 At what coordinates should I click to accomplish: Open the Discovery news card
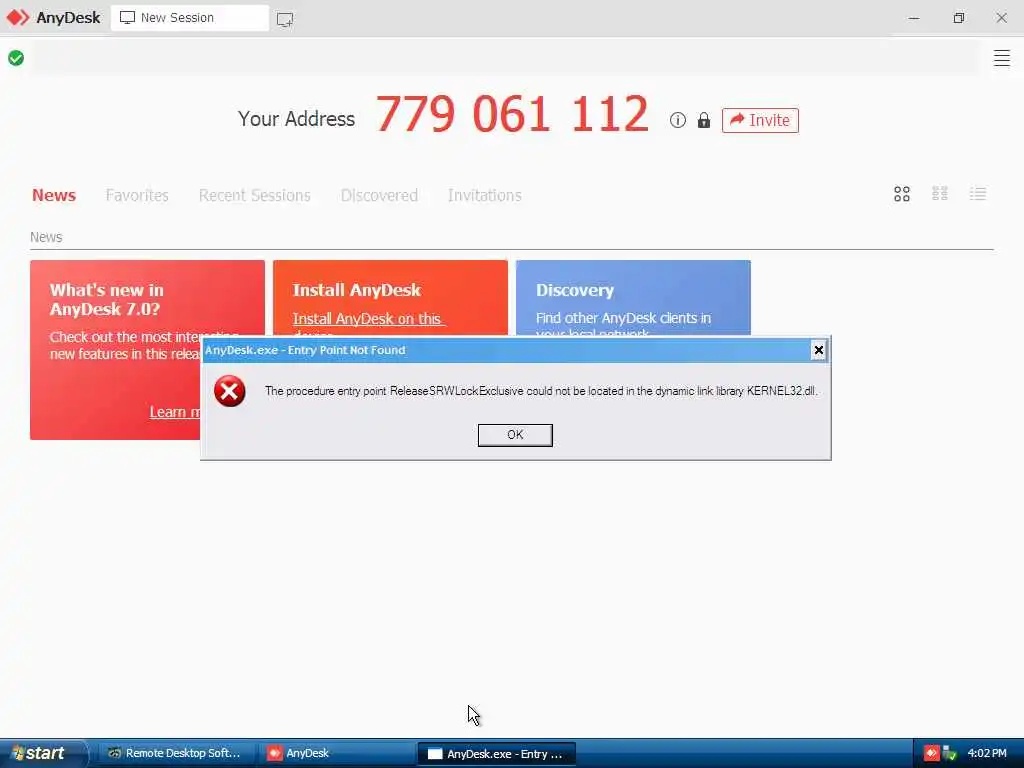pyautogui.click(x=633, y=298)
